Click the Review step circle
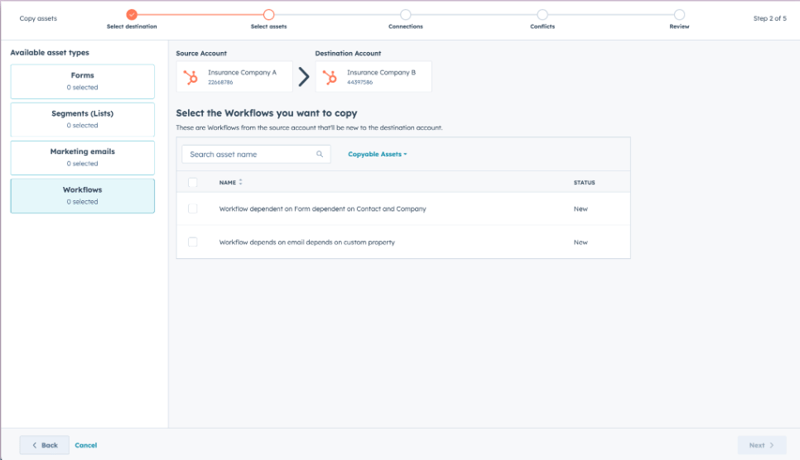800x460 pixels. [x=679, y=14]
